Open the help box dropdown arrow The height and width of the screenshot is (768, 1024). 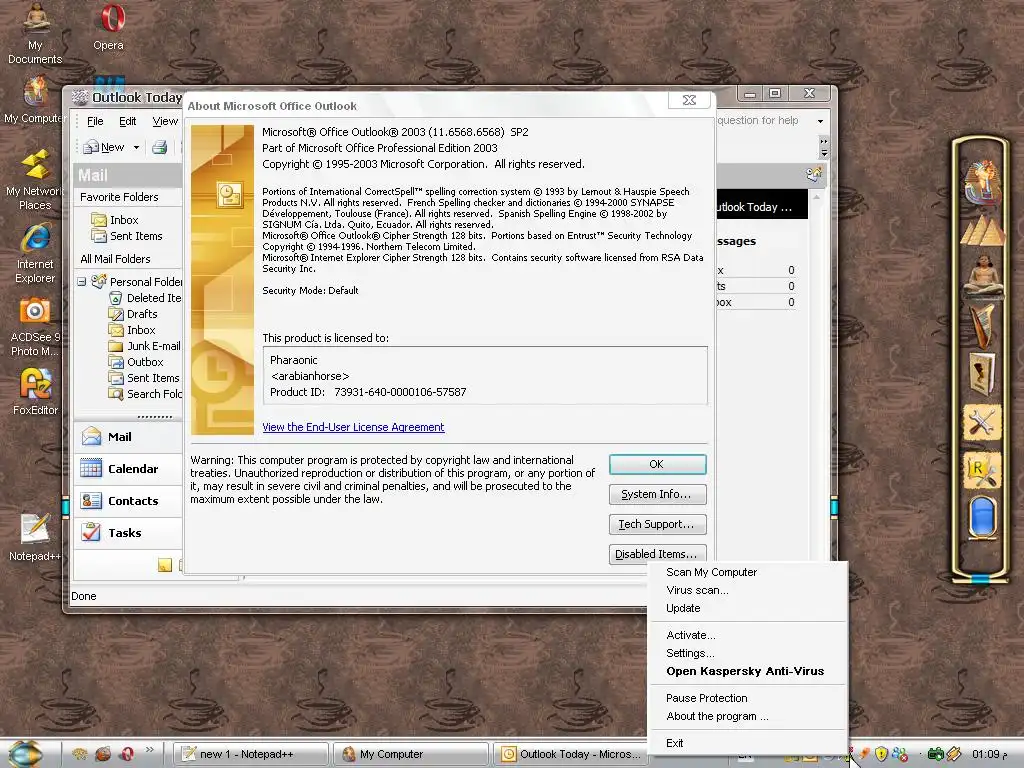820,121
